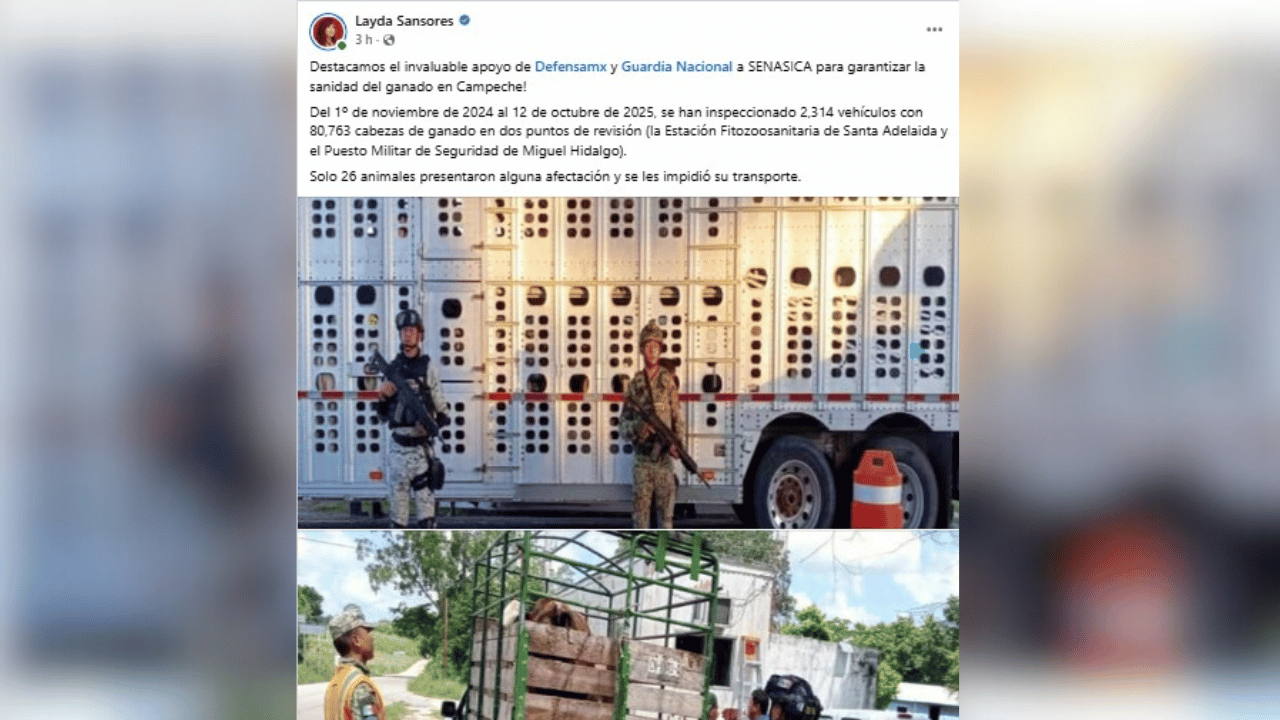Open the Layda Sansores name link
1280x720 pixels.
404,20
